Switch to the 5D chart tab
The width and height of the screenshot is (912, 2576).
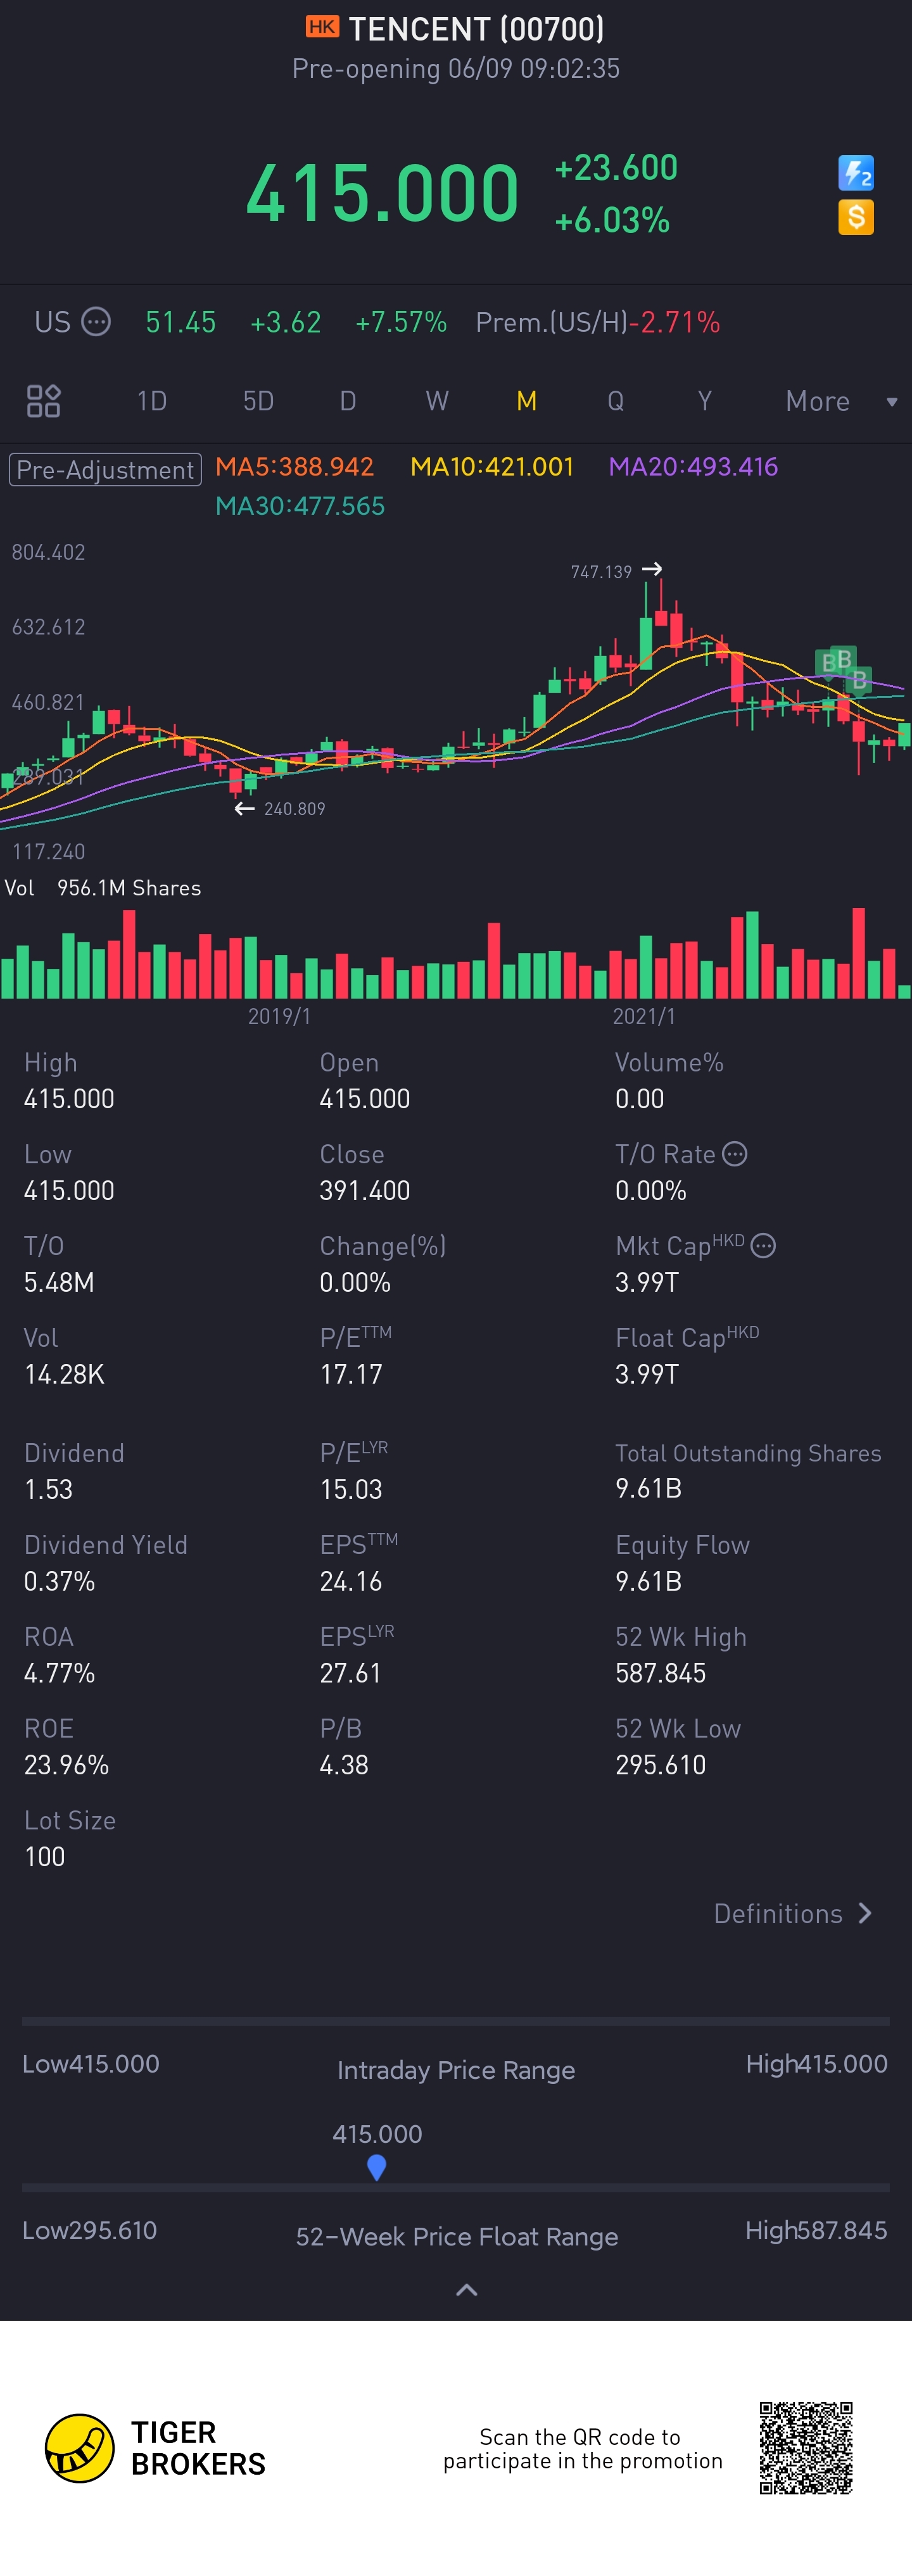258,401
